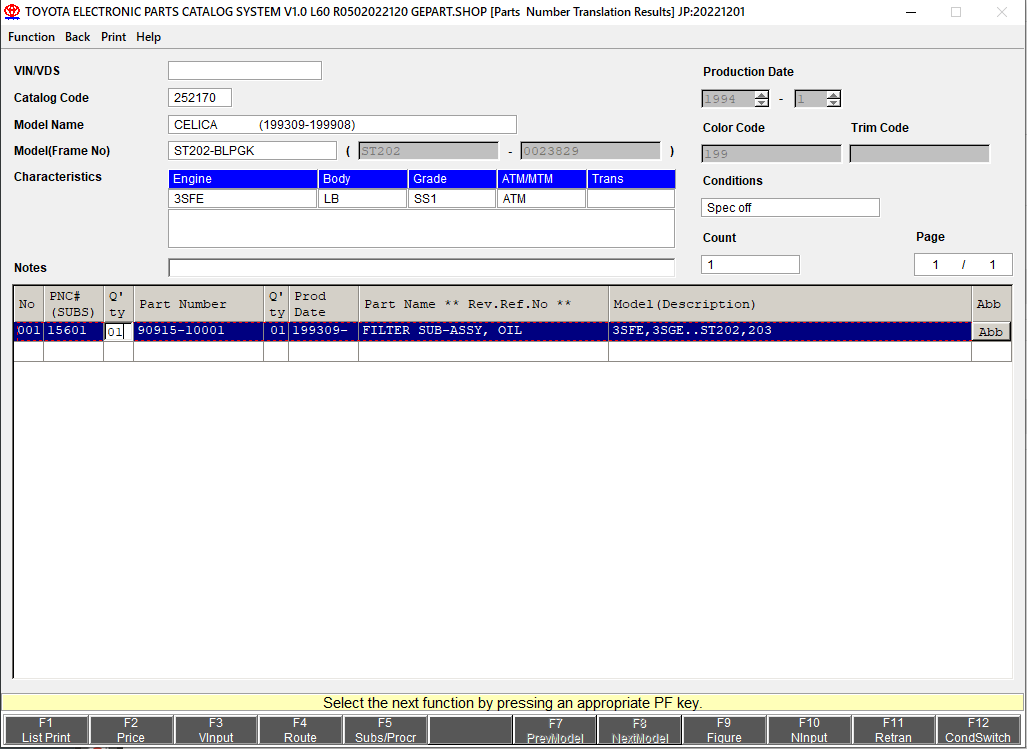
Task: Click the frame prefix field ST202
Action: point(428,151)
